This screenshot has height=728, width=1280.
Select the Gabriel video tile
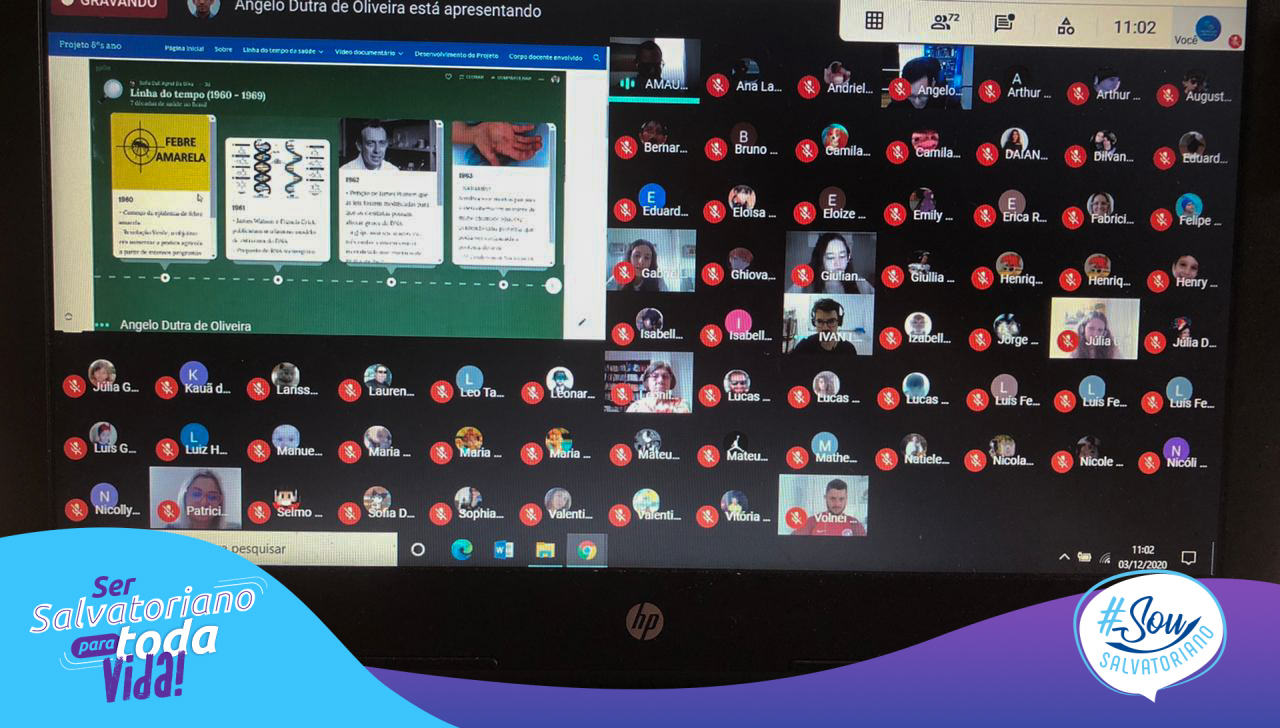coord(651,260)
